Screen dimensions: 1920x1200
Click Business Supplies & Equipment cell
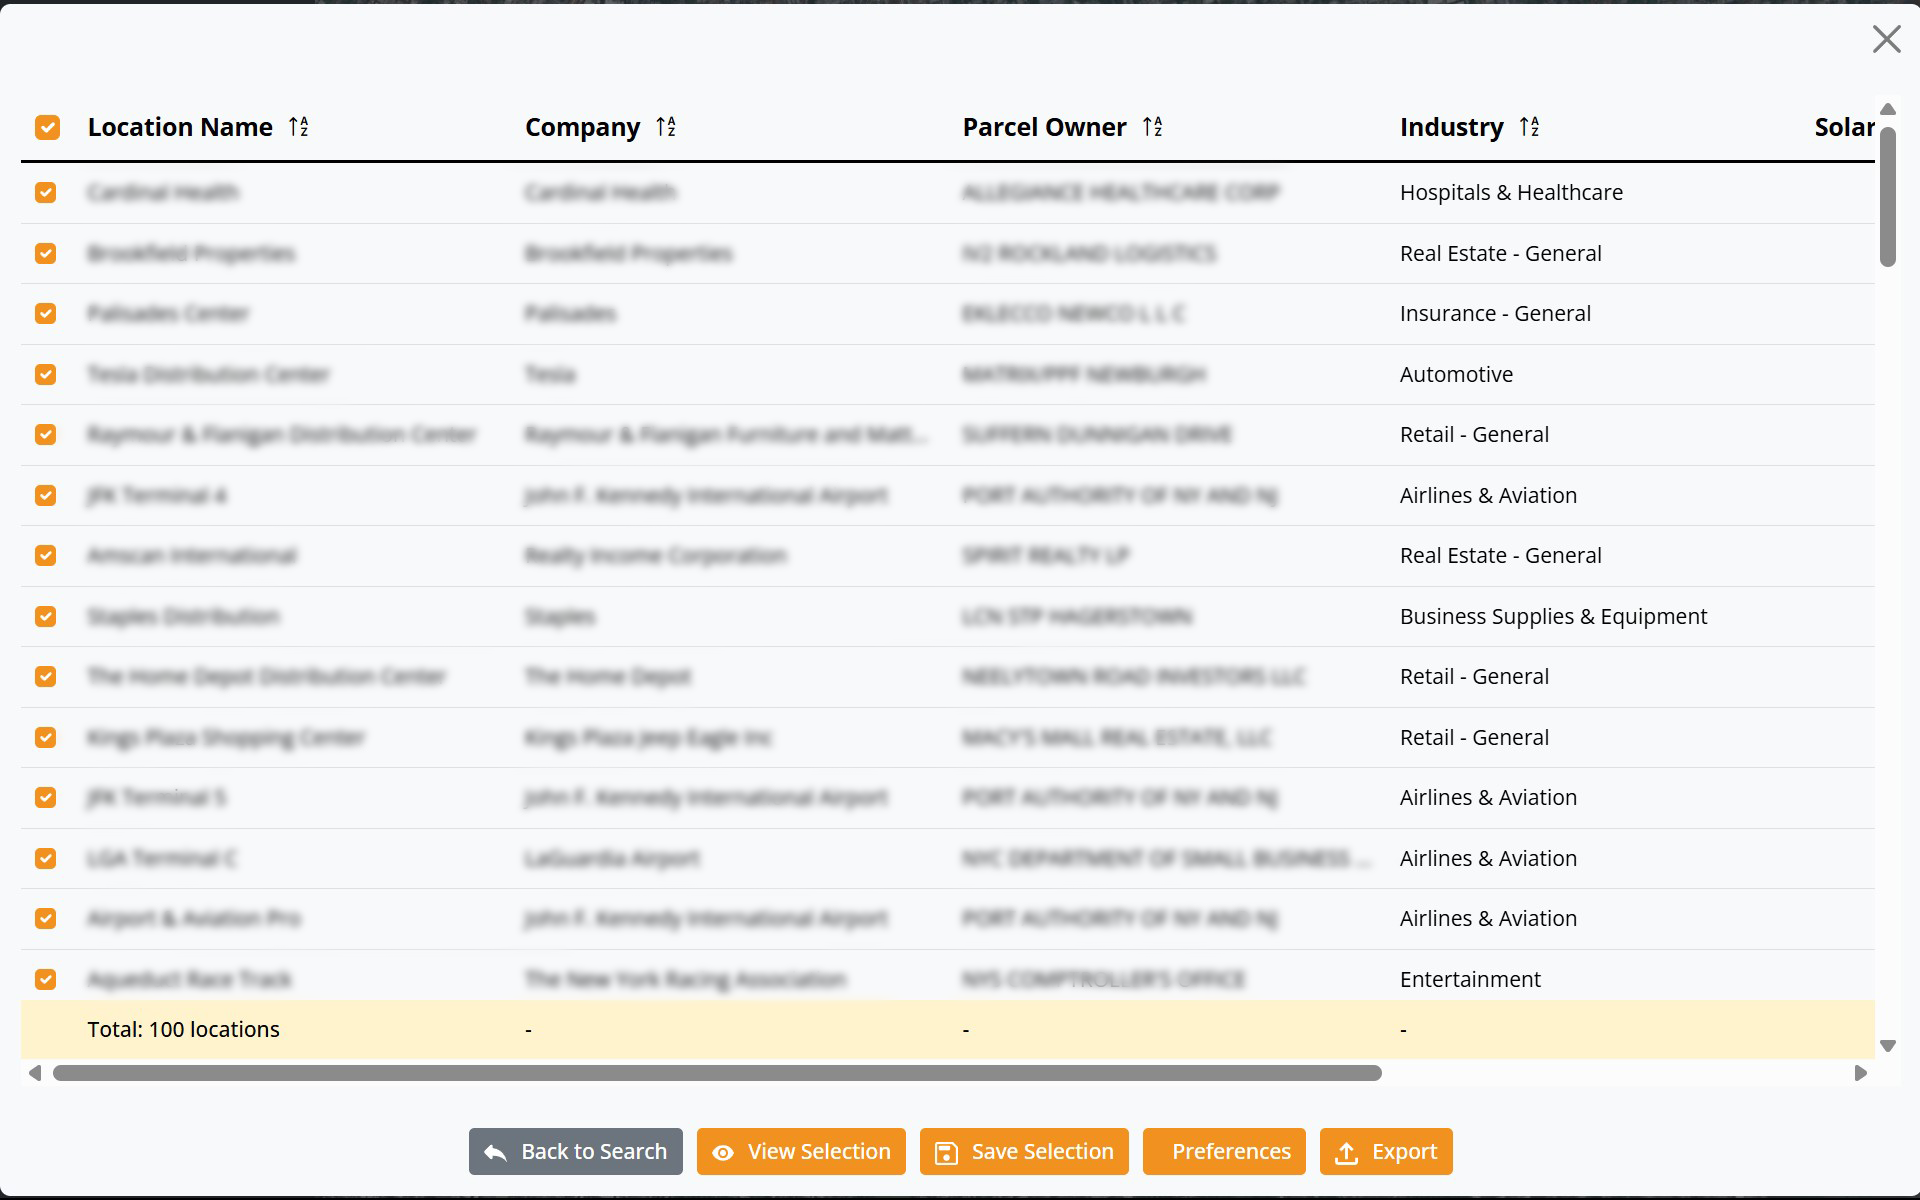(x=1553, y=616)
